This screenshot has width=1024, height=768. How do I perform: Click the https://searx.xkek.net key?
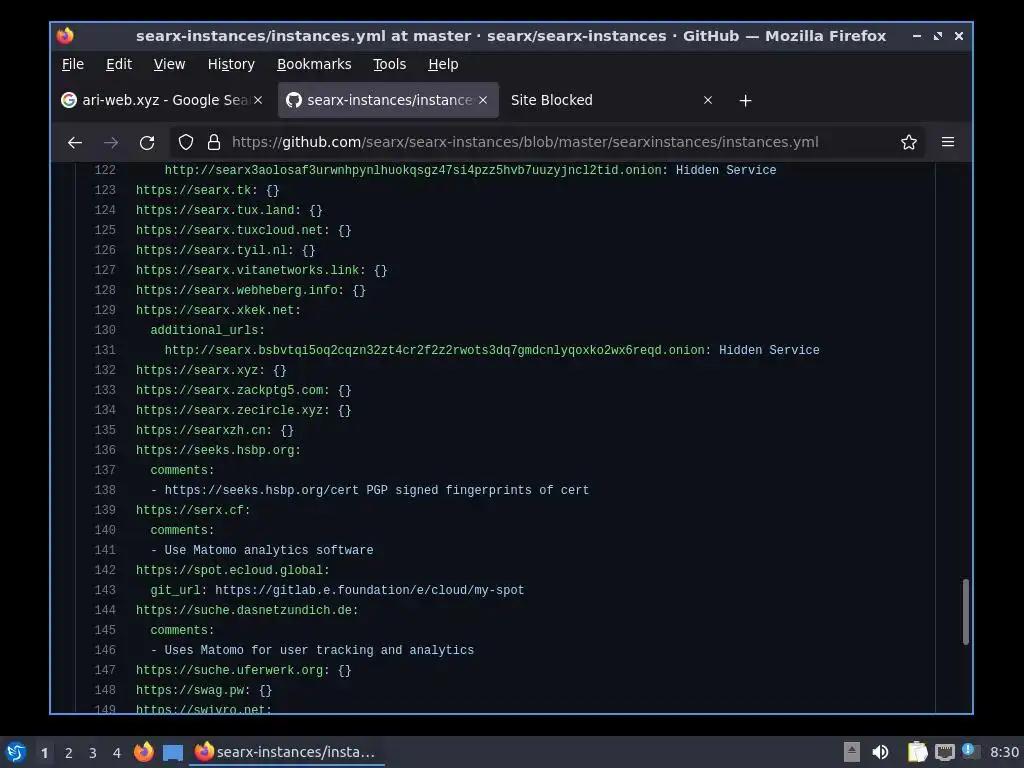(218, 310)
